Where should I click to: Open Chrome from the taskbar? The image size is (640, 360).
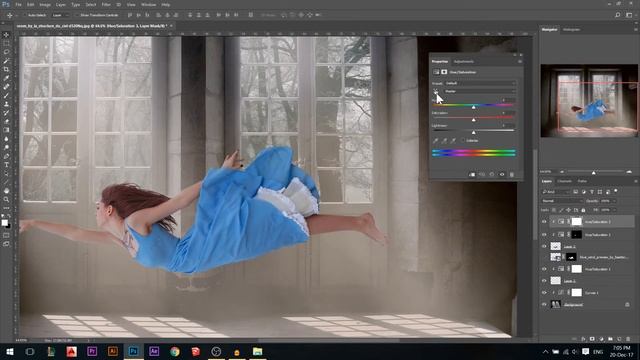[175, 351]
